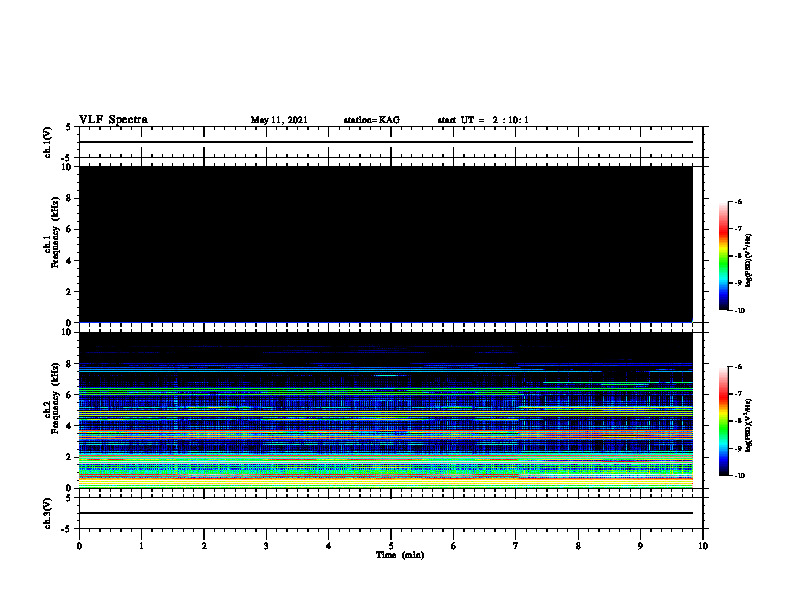The height and width of the screenshot is (612, 792).
Task: Click the "VLF Spectra" title text
Action: click(x=113, y=120)
